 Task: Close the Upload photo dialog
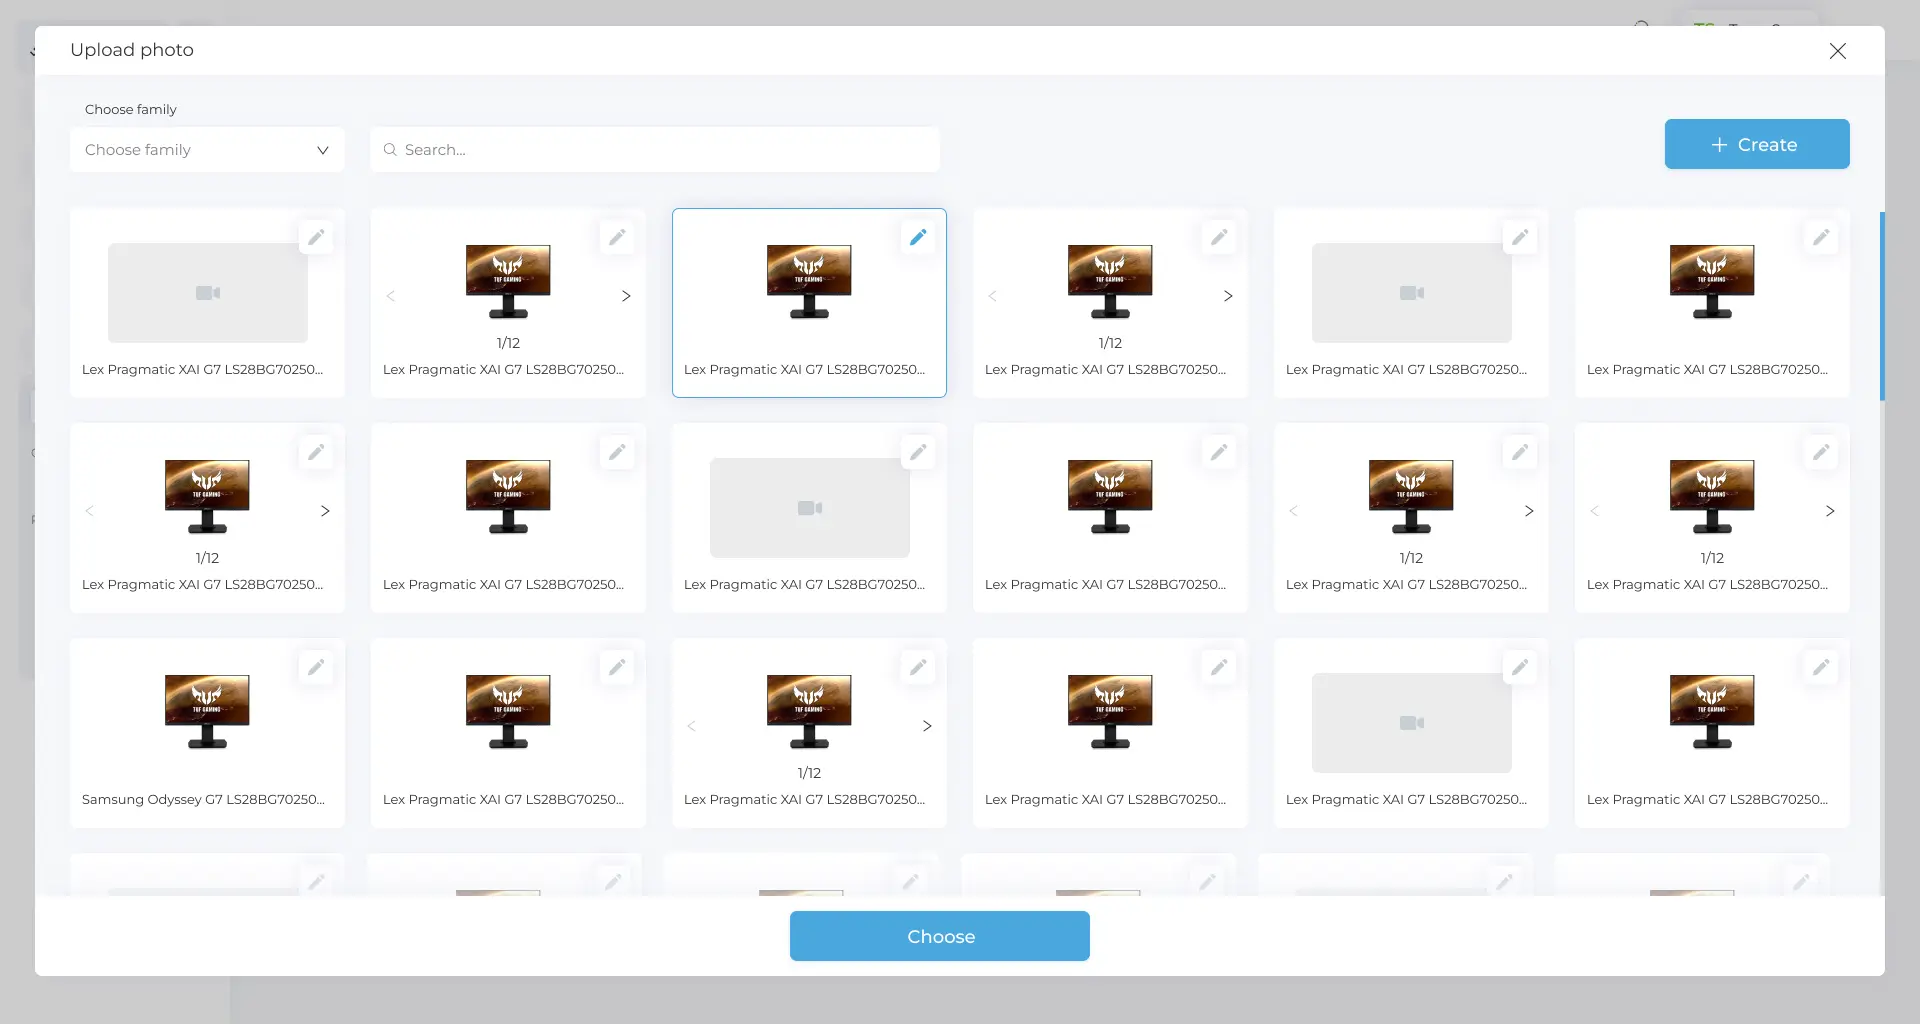coord(1837,51)
